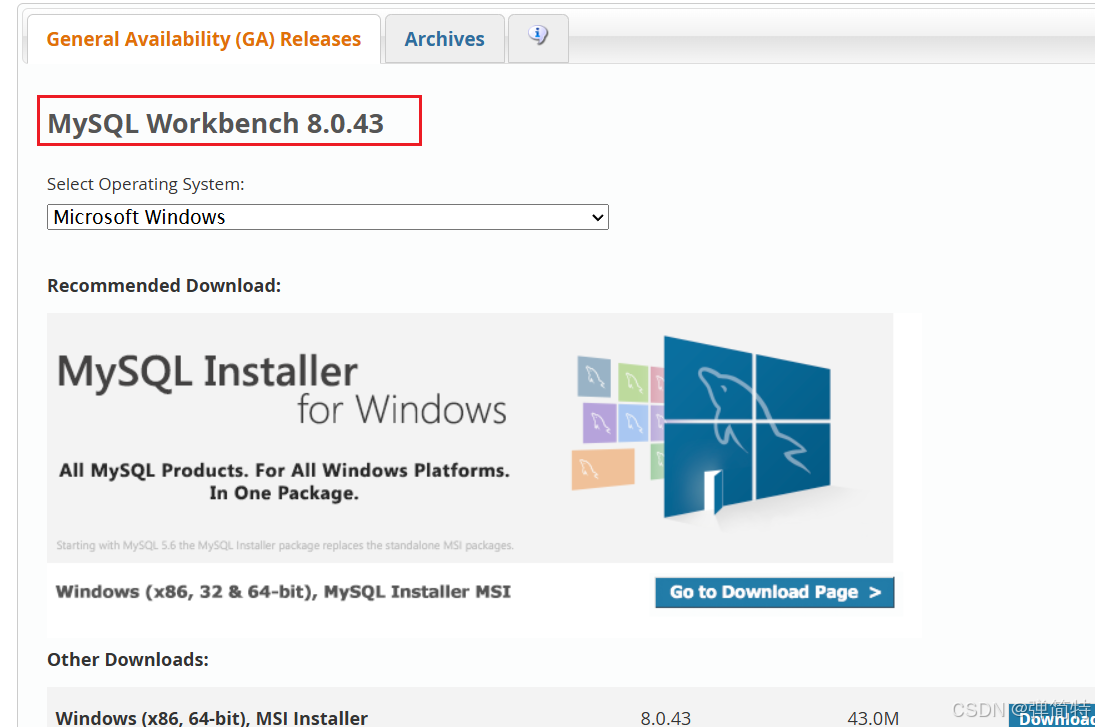Click the Download button for MSI Installer row
Screen dimensions: 1095x727
coord(1052,715)
